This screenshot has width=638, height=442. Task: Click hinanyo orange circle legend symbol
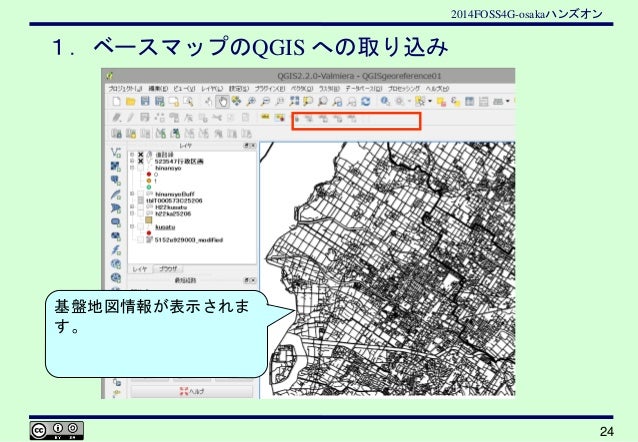tap(149, 181)
